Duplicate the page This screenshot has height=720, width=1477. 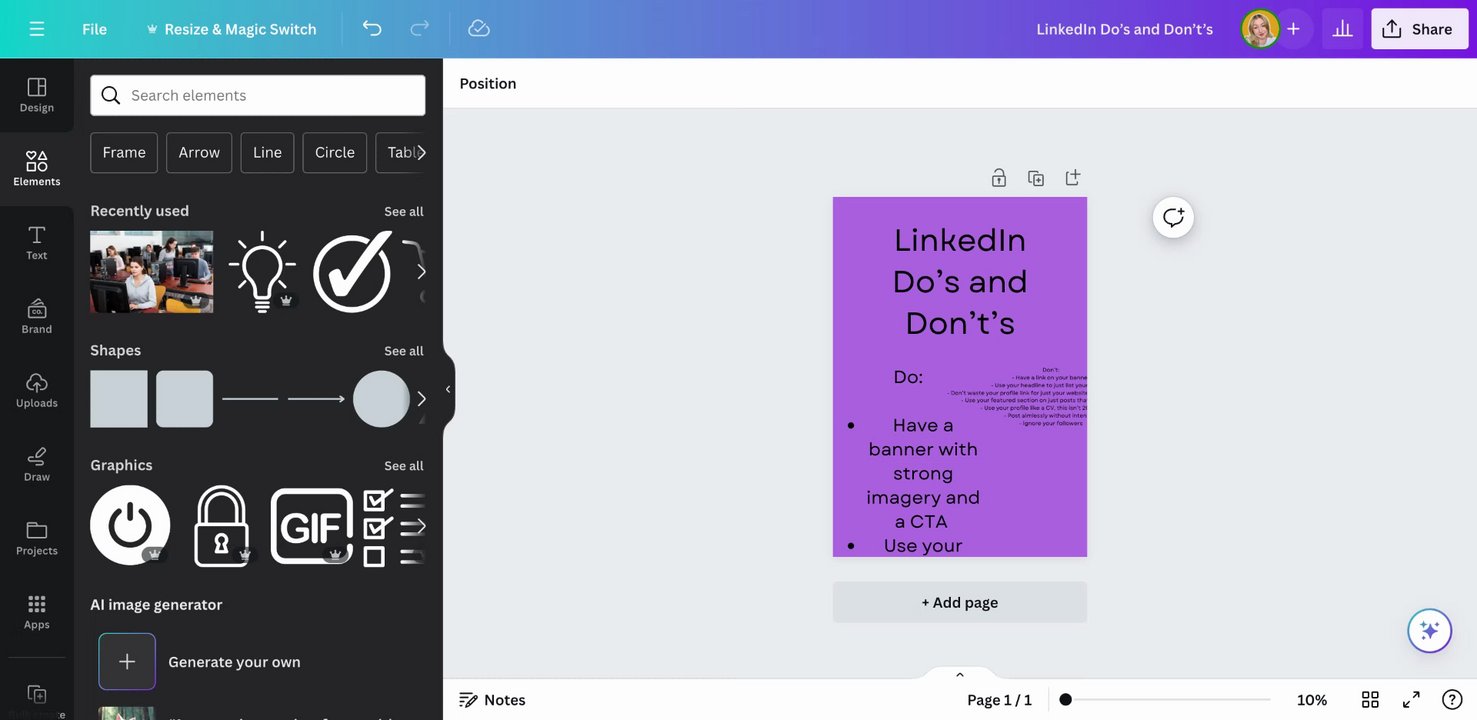(1036, 178)
